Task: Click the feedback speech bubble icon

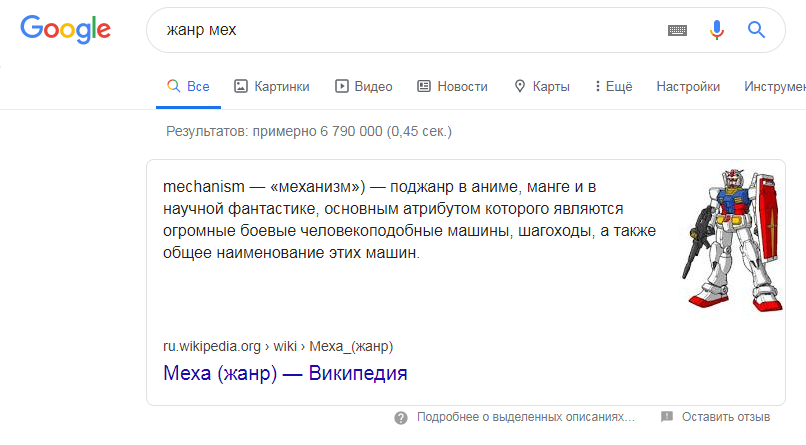Action: tap(667, 417)
